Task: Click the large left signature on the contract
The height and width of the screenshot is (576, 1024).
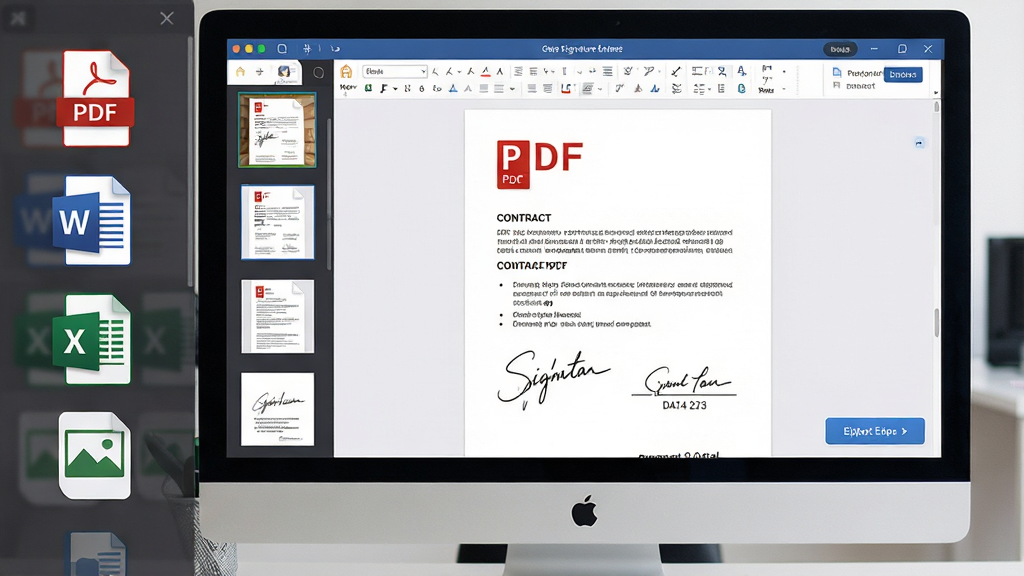Action: click(553, 379)
